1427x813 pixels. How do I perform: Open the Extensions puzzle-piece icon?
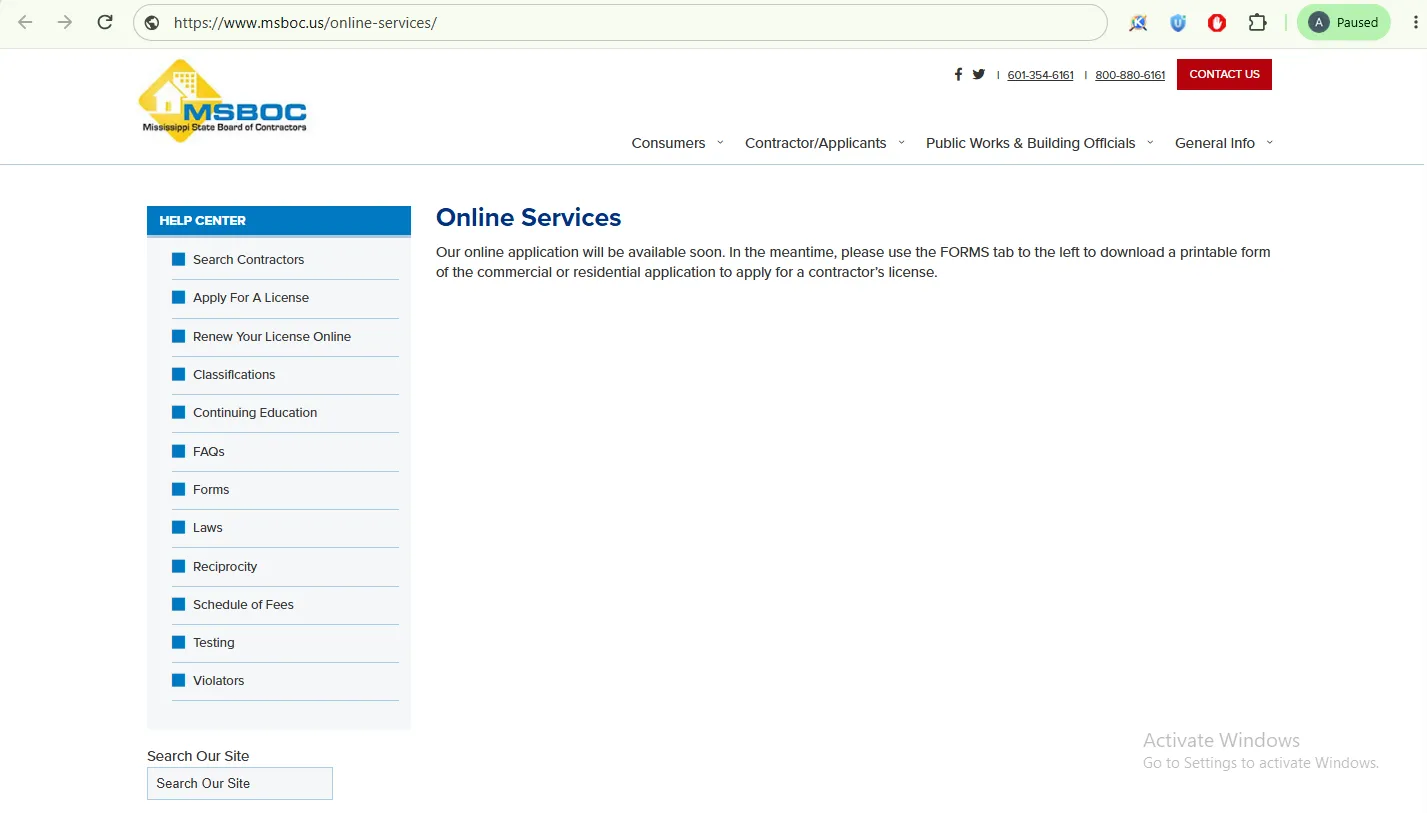pos(1257,22)
